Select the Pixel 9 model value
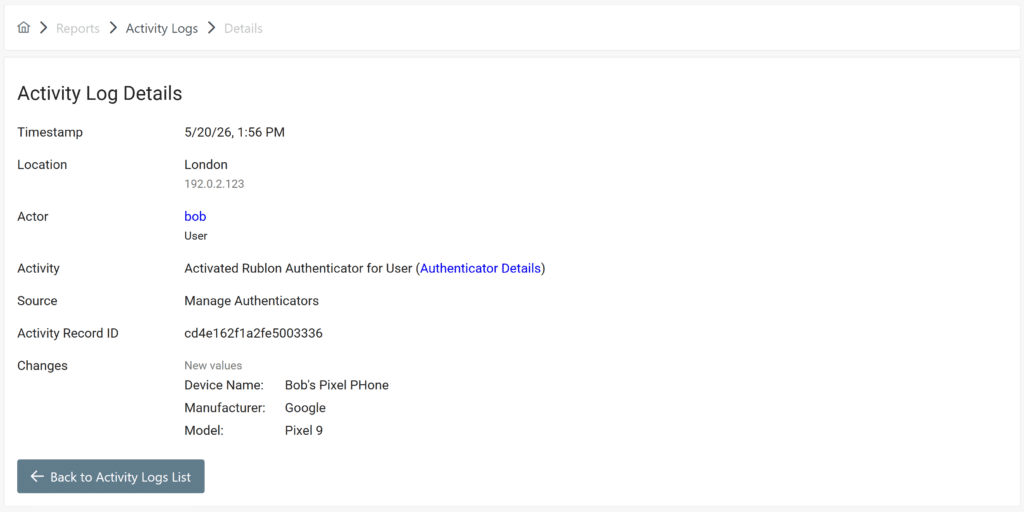This screenshot has height=512, width=1024. [x=304, y=431]
